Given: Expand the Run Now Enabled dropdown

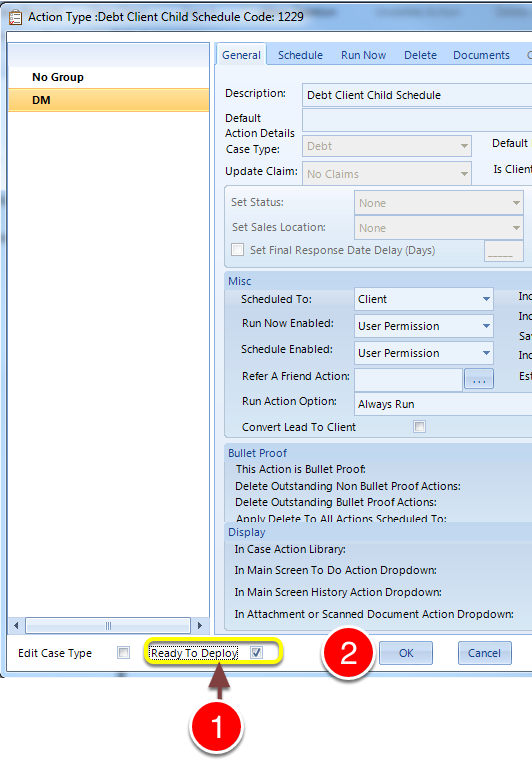Looking at the screenshot, I should pyautogui.click(x=424, y=326).
